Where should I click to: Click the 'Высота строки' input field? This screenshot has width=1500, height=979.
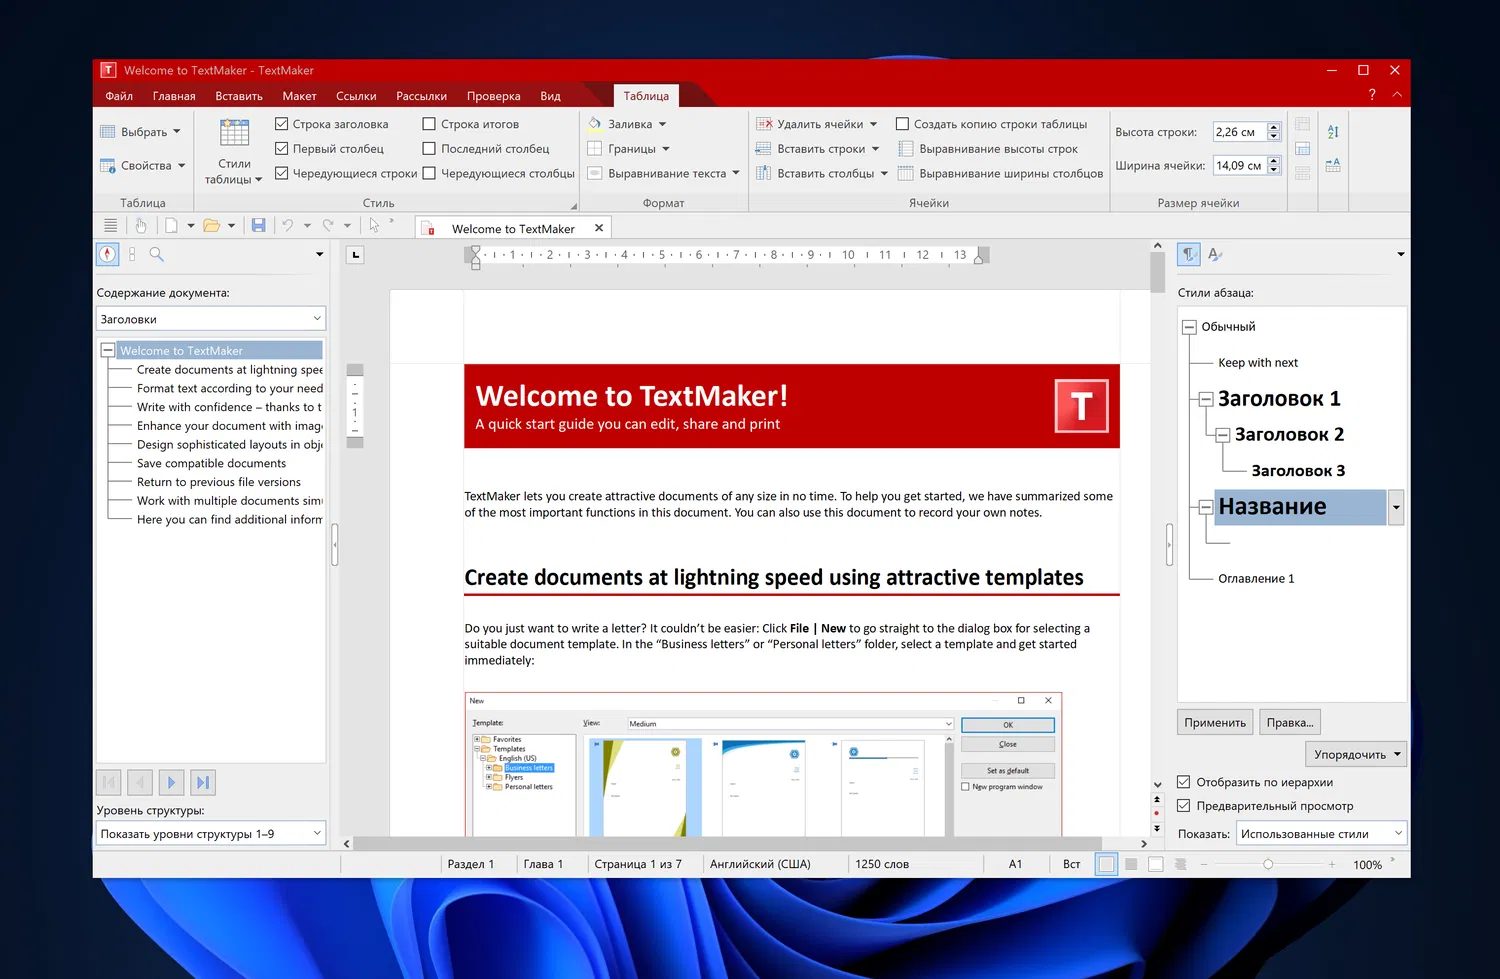tap(1238, 132)
